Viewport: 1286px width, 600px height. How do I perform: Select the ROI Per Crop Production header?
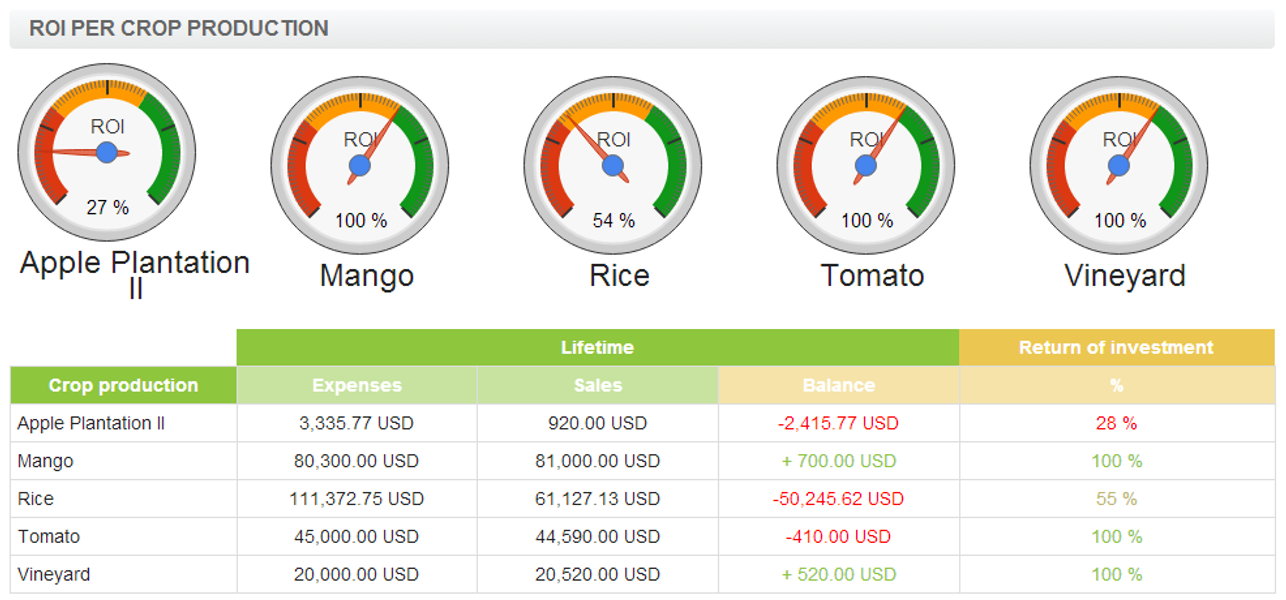coord(179,29)
